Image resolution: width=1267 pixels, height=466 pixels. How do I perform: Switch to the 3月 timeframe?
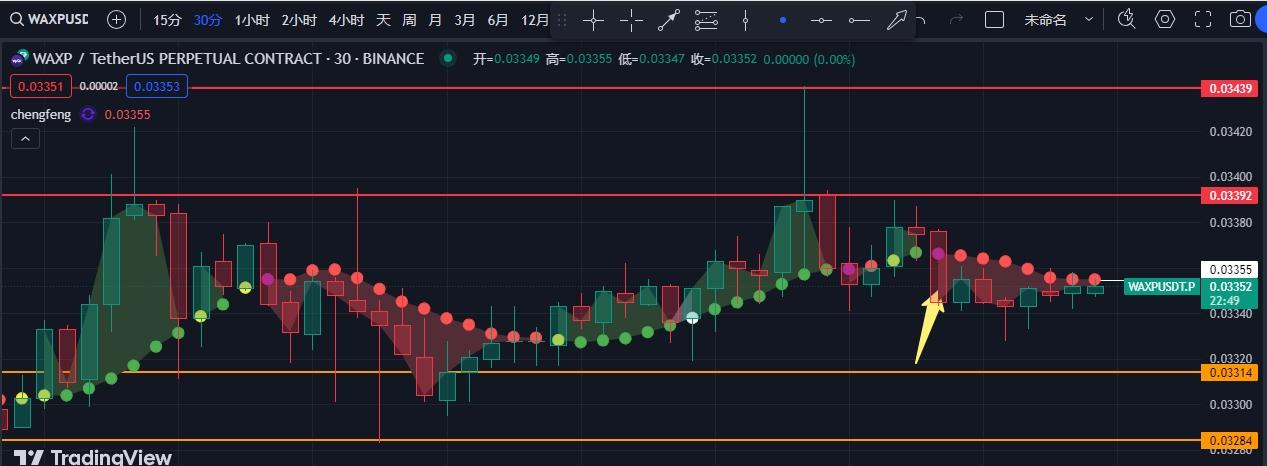point(465,19)
